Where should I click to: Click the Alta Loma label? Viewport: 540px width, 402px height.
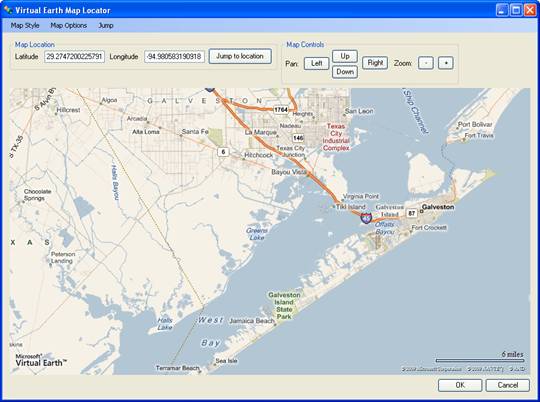pyautogui.click(x=146, y=132)
